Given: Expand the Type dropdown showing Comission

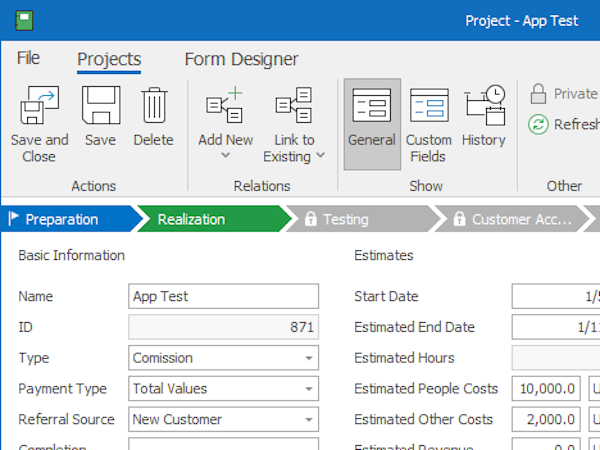Looking at the screenshot, I should [309, 358].
